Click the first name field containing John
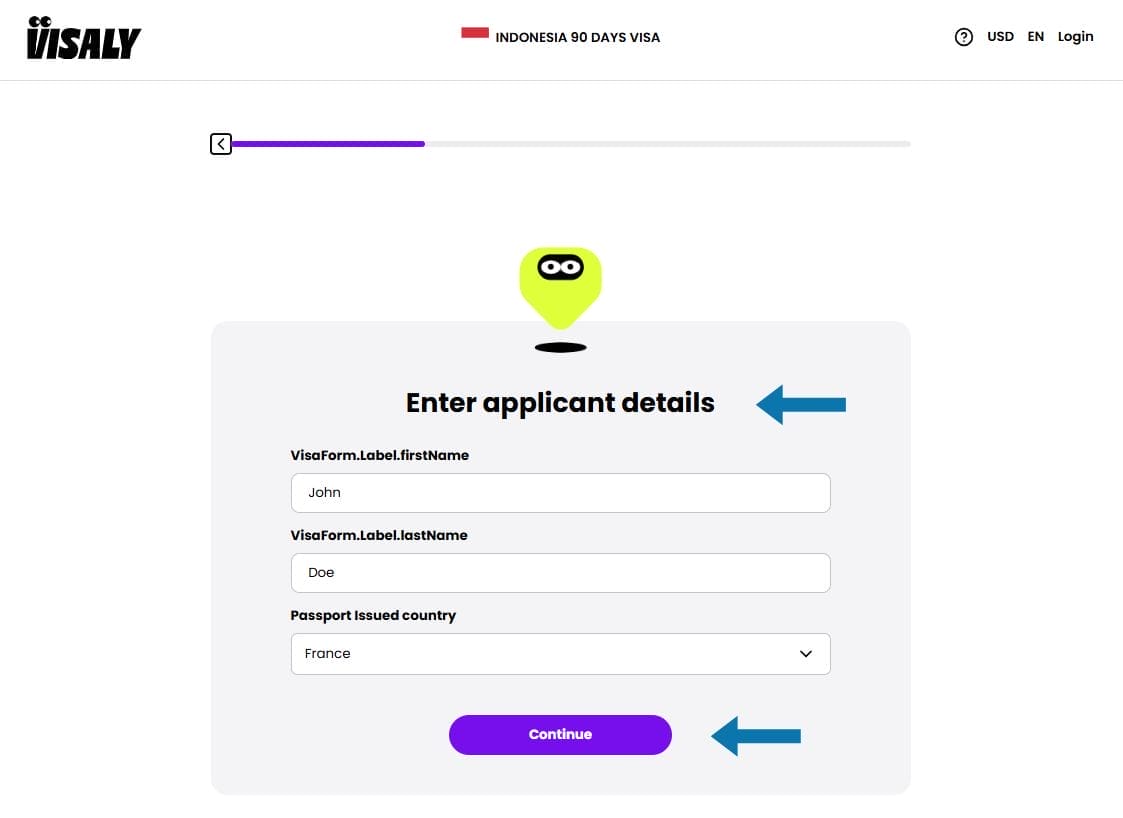 (x=560, y=493)
